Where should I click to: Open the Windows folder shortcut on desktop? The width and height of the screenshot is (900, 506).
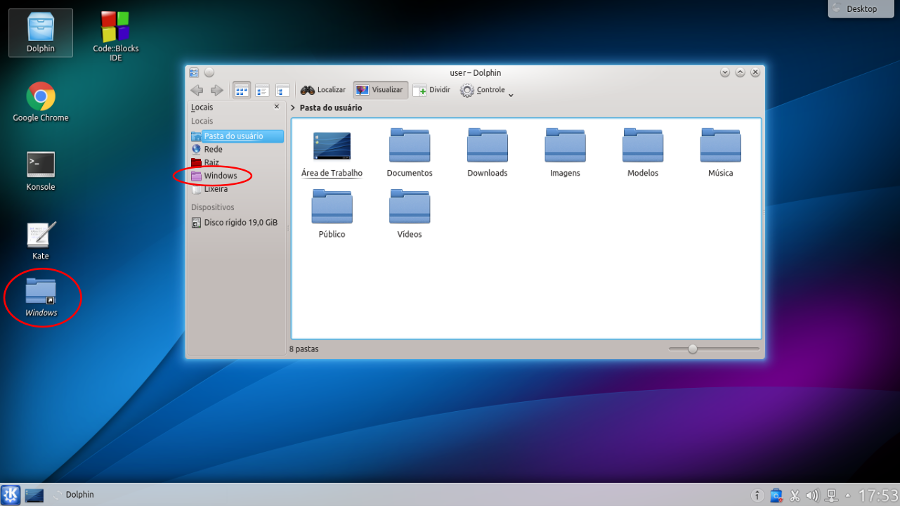[x=41, y=297]
